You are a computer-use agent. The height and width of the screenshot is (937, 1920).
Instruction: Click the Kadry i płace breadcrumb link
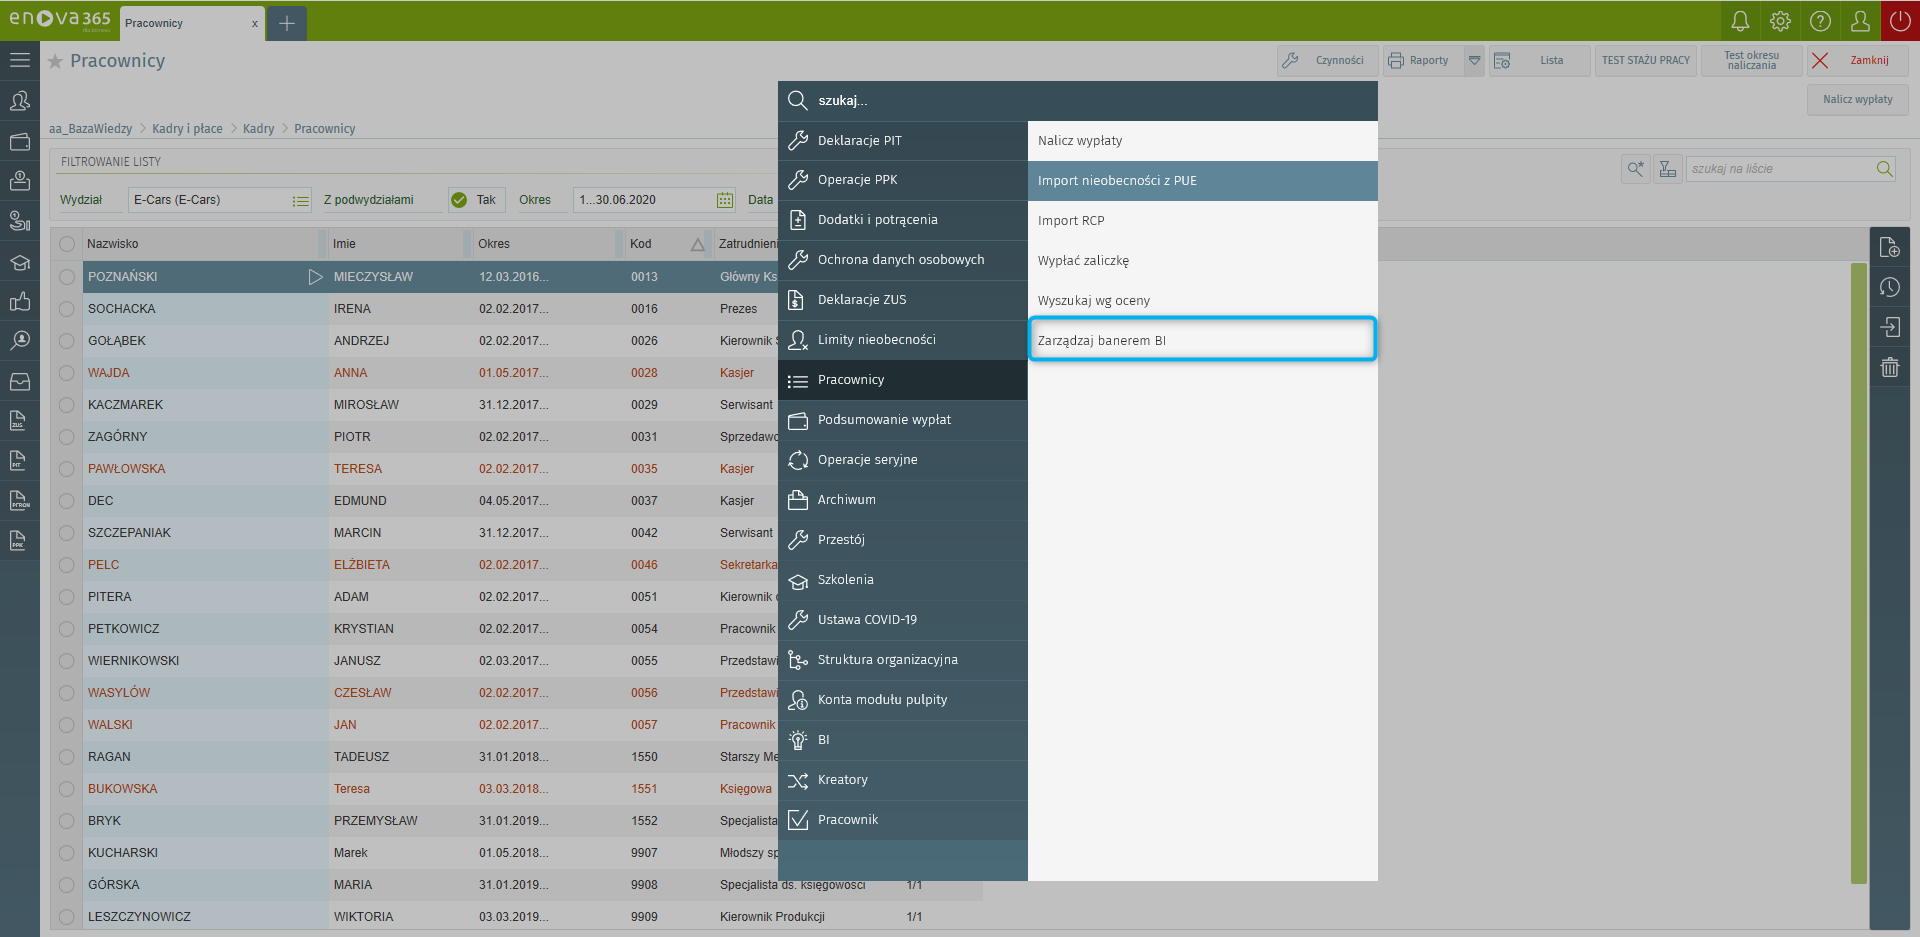(187, 129)
